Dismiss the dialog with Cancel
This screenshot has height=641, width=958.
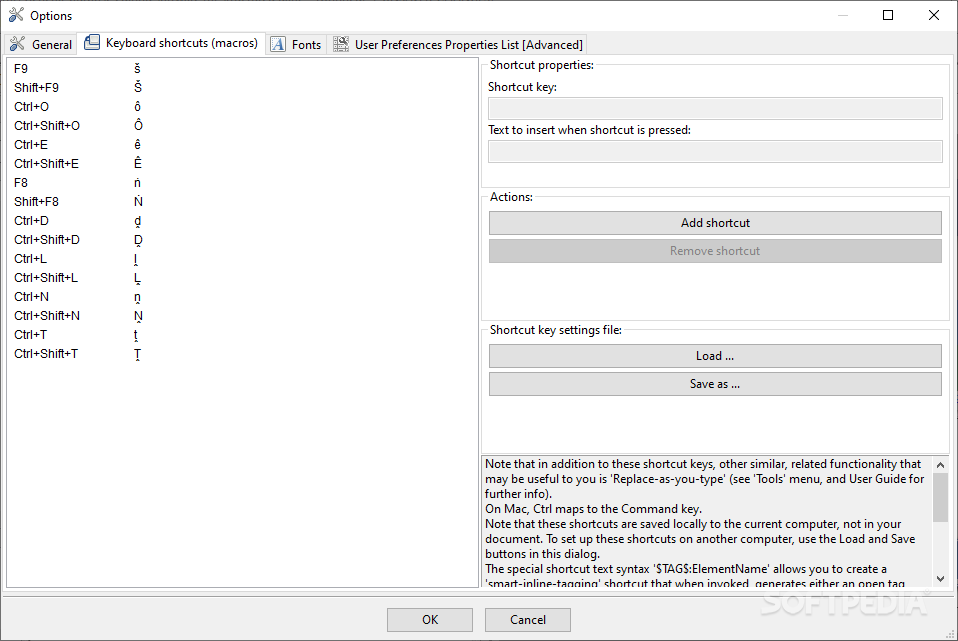(528, 620)
